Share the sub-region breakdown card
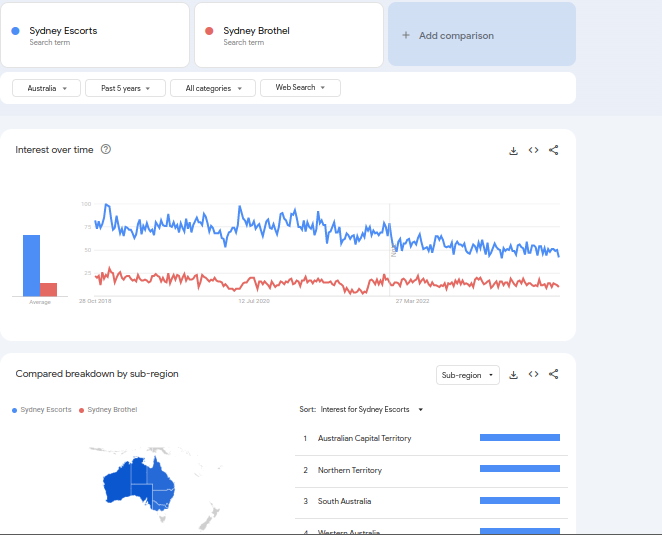 [554, 375]
